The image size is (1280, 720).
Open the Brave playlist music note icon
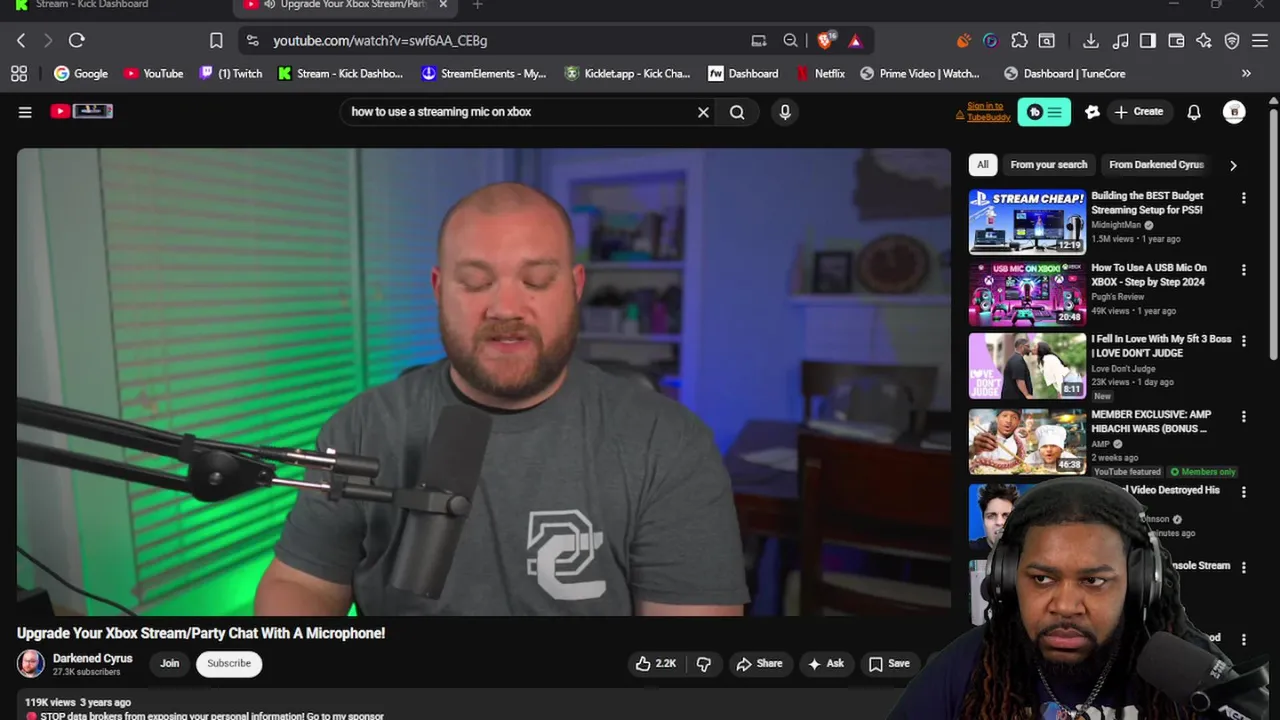(x=1120, y=40)
